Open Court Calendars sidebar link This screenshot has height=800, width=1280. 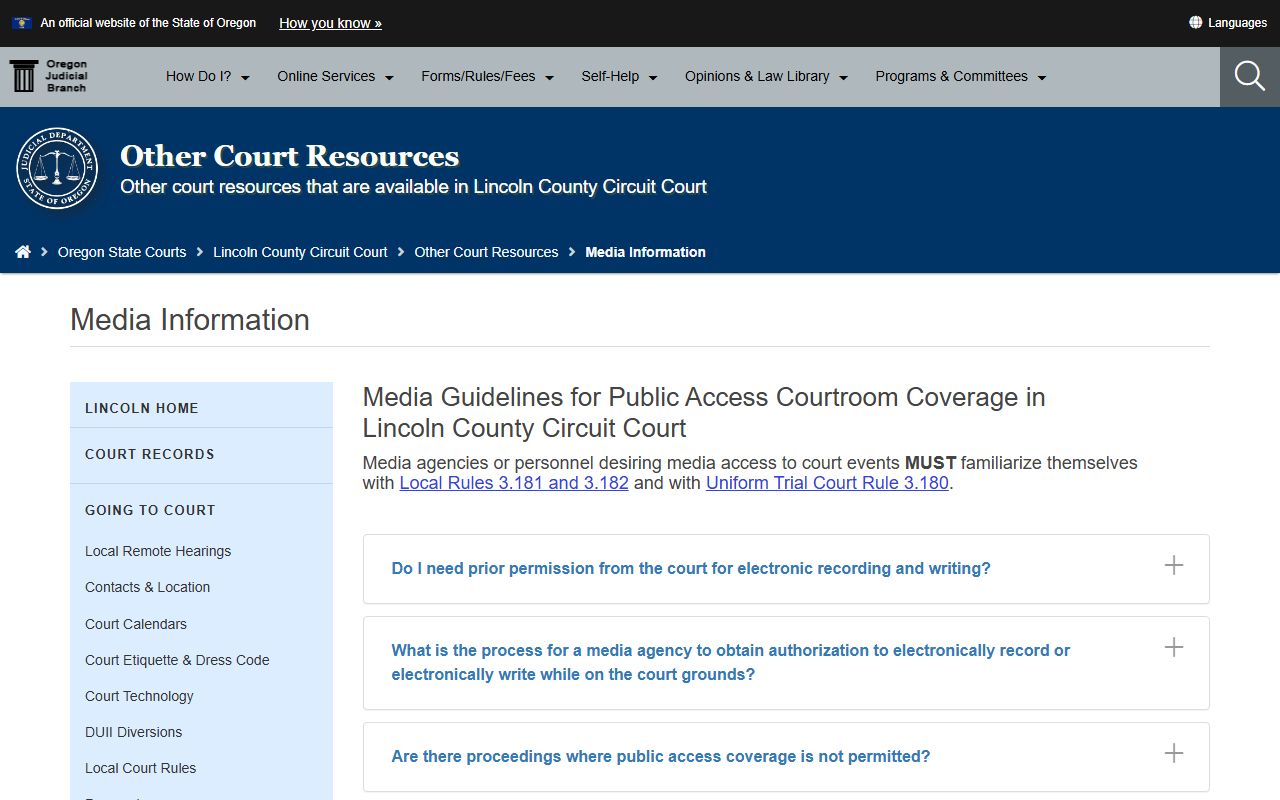coord(136,624)
